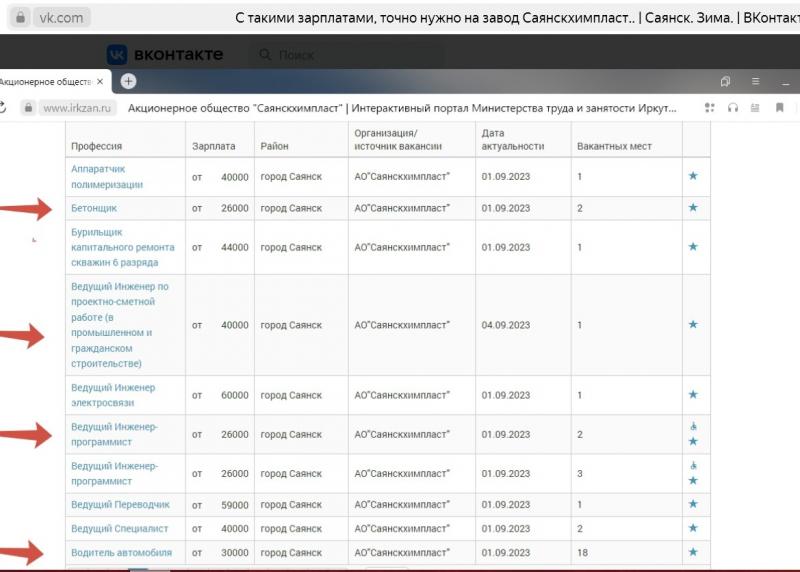The width and height of the screenshot is (800, 572).
Task: Click the Вакантных мест column header
Action: 614,146
